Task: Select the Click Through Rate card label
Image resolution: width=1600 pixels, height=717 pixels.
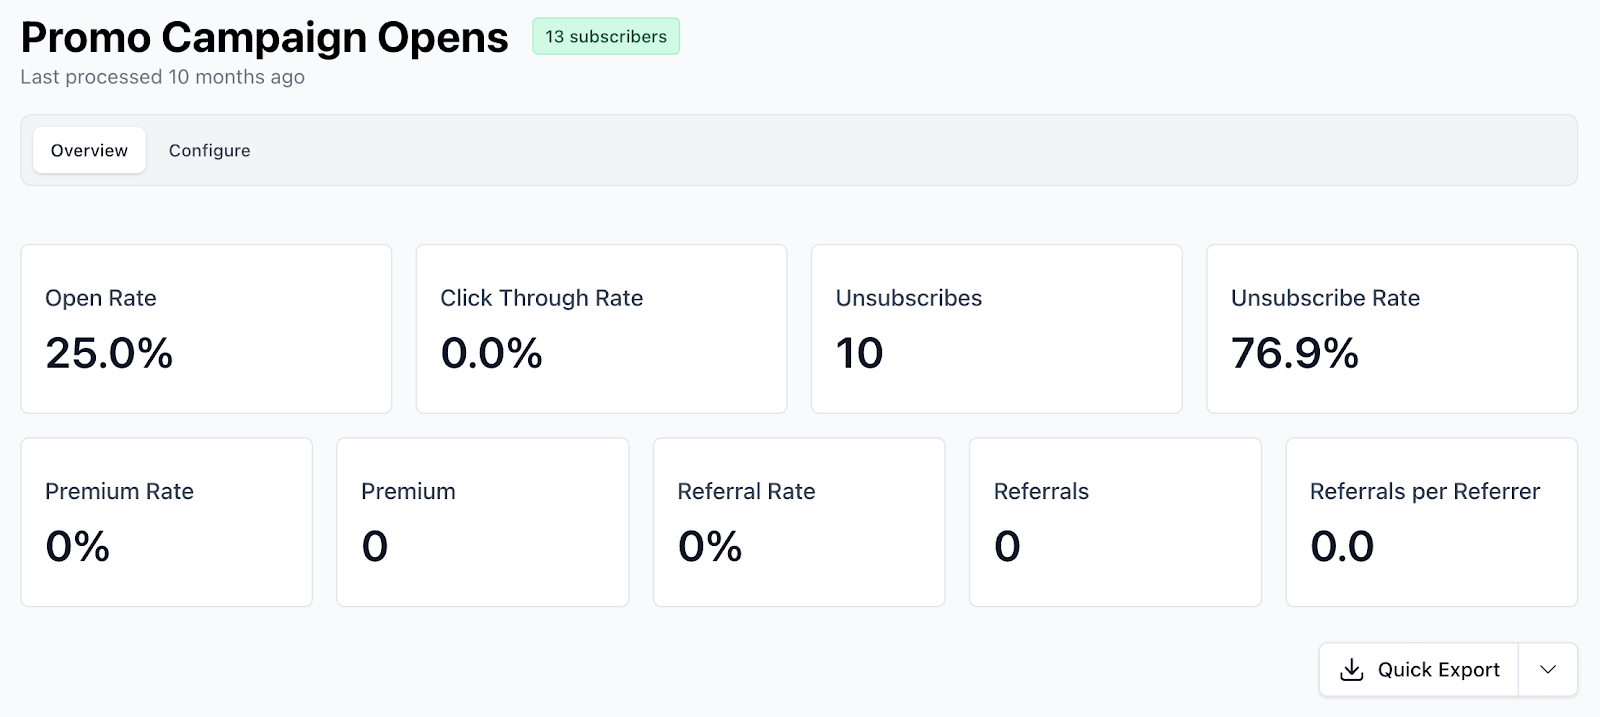Action: [541, 298]
